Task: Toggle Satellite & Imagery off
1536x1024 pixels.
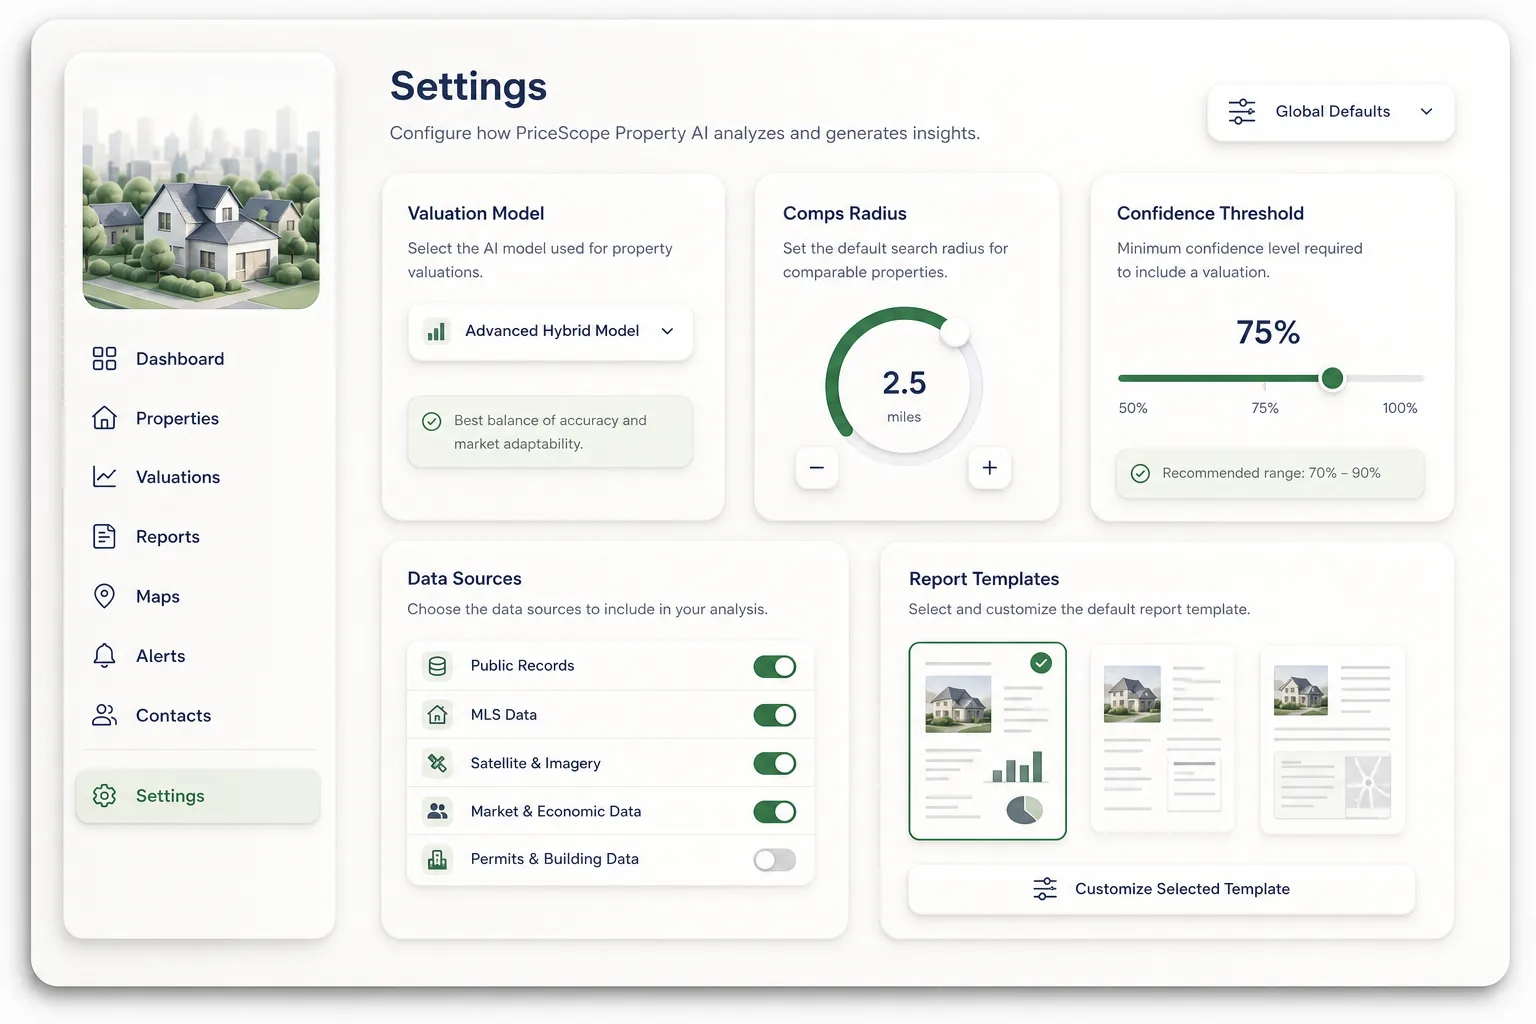Action: (775, 763)
